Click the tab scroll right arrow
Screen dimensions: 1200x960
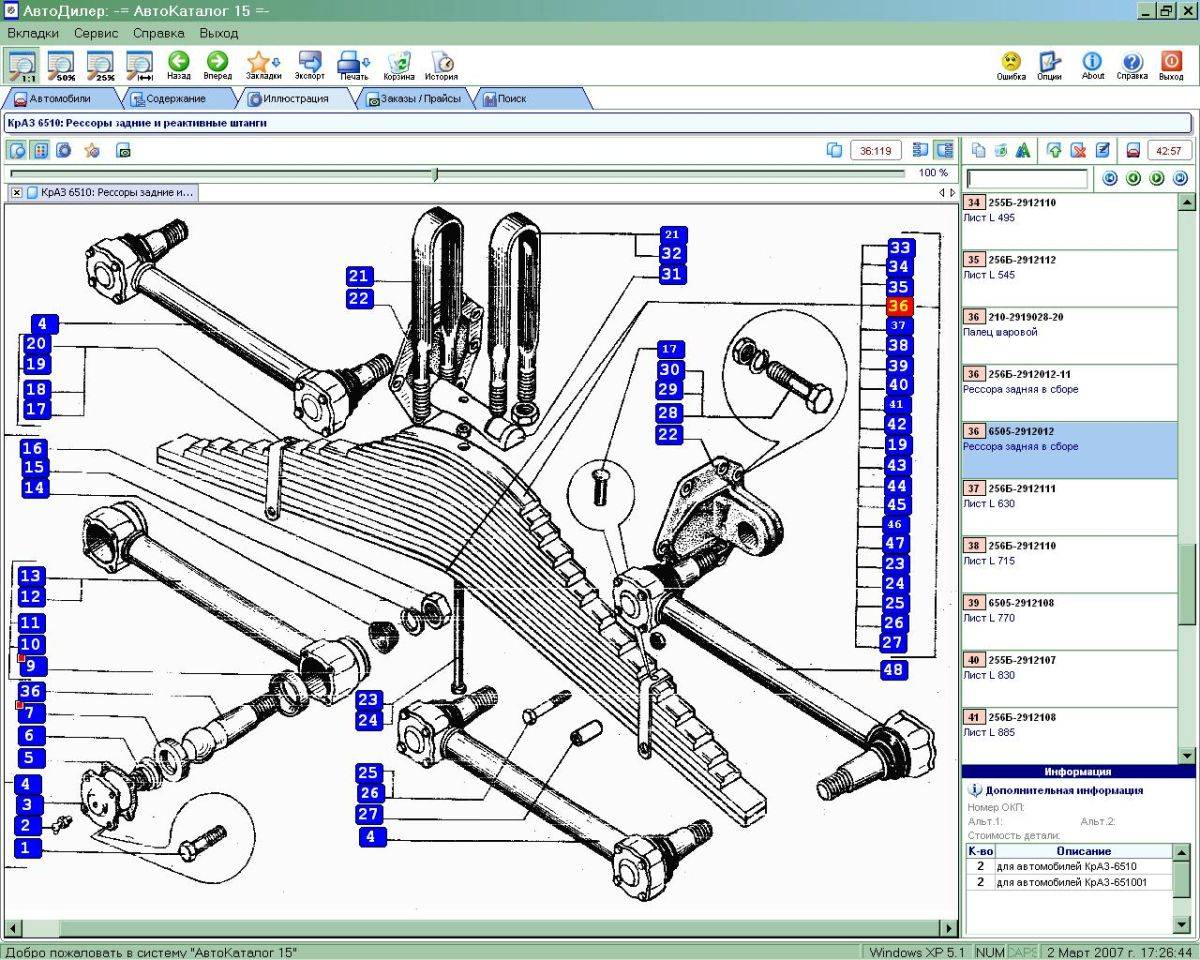(952, 192)
